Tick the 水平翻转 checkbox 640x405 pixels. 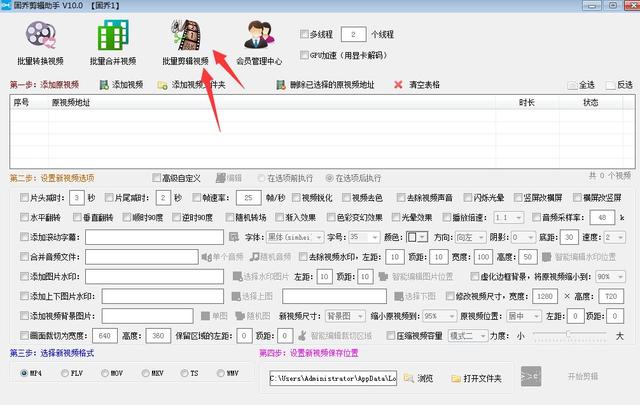tap(24, 217)
